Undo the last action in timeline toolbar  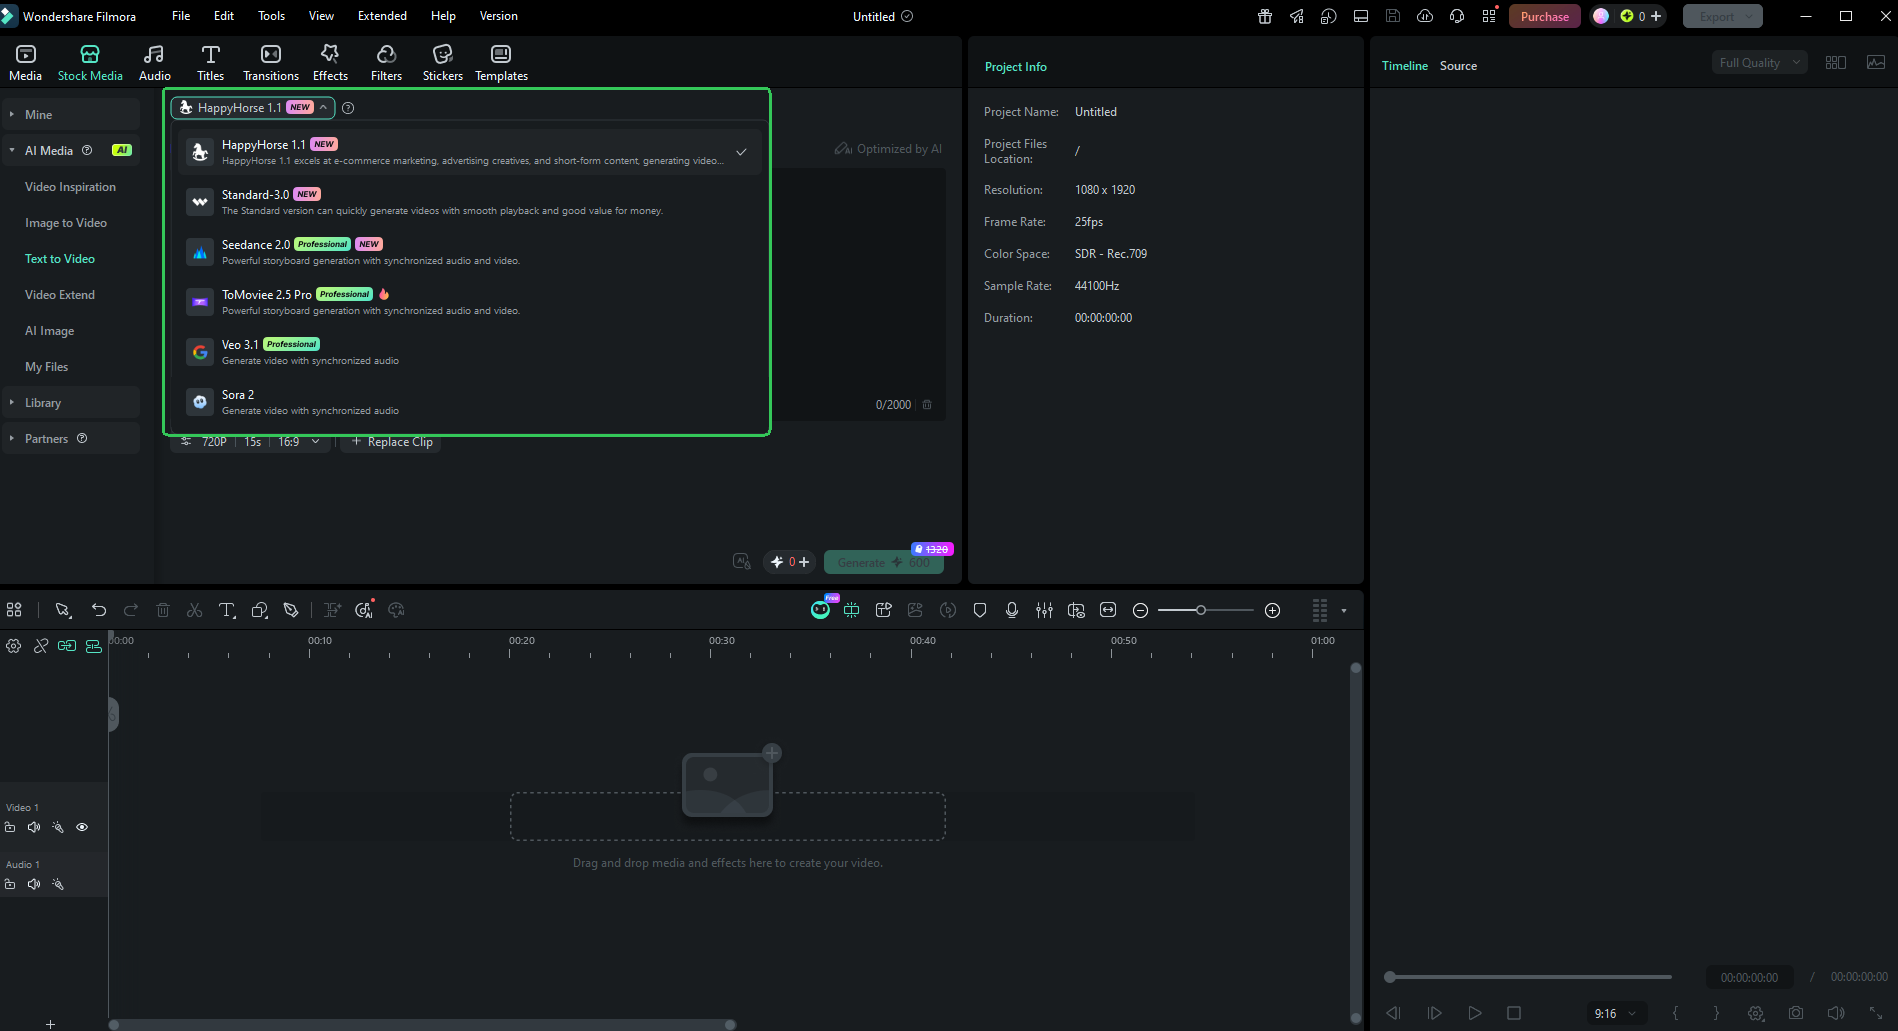pyautogui.click(x=98, y=610)
